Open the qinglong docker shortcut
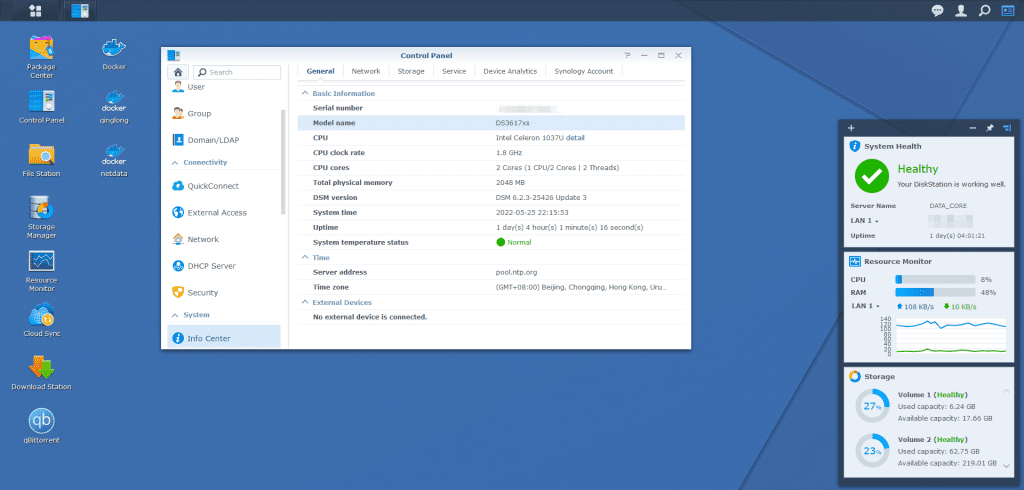Image resolution: width=1024 pixels, height=490 pixels. tap(114, 107)
